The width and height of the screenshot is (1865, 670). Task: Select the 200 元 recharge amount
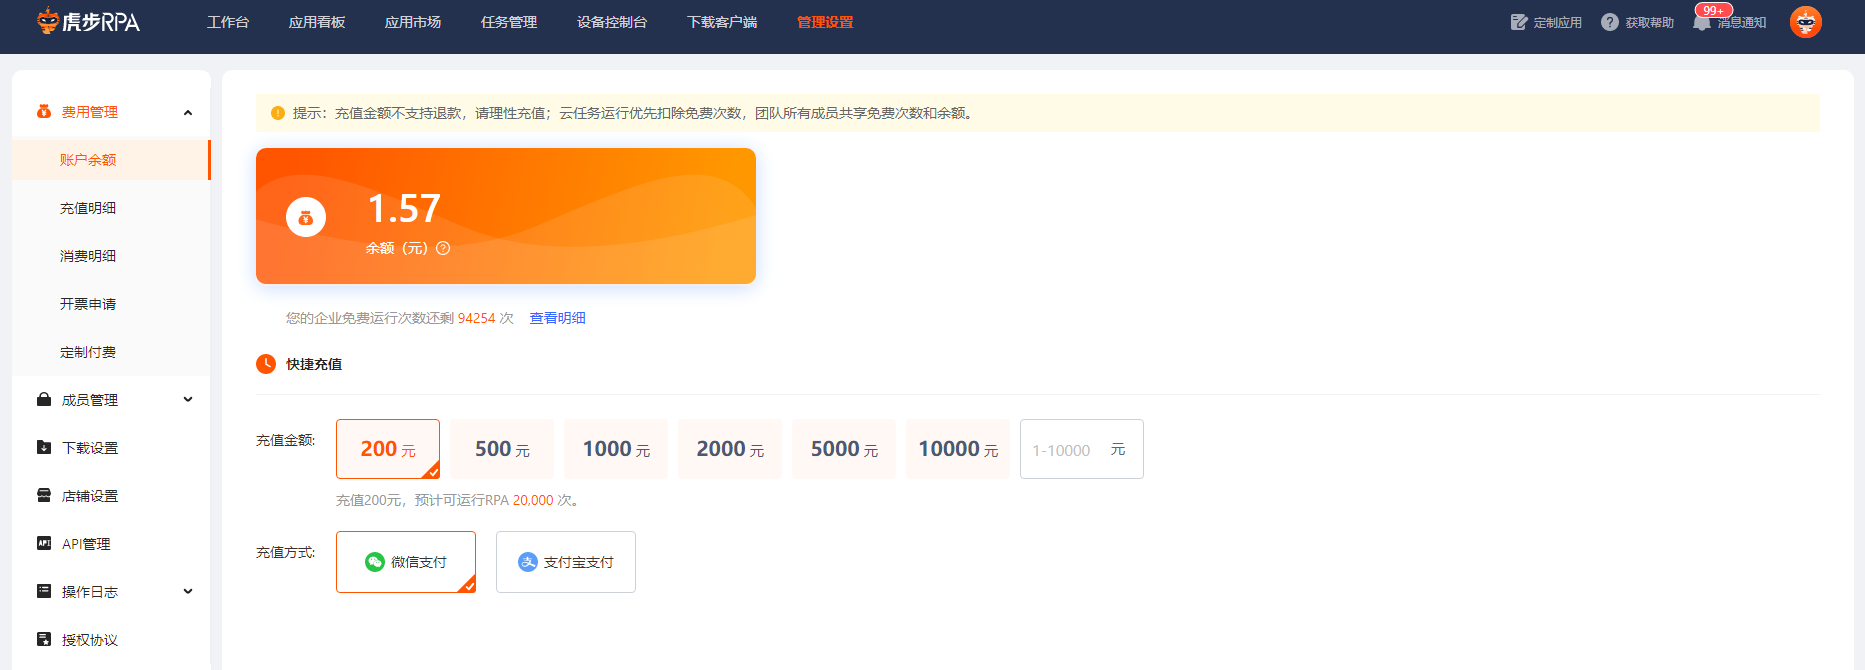pyautogui.click(x=388, y=449)
